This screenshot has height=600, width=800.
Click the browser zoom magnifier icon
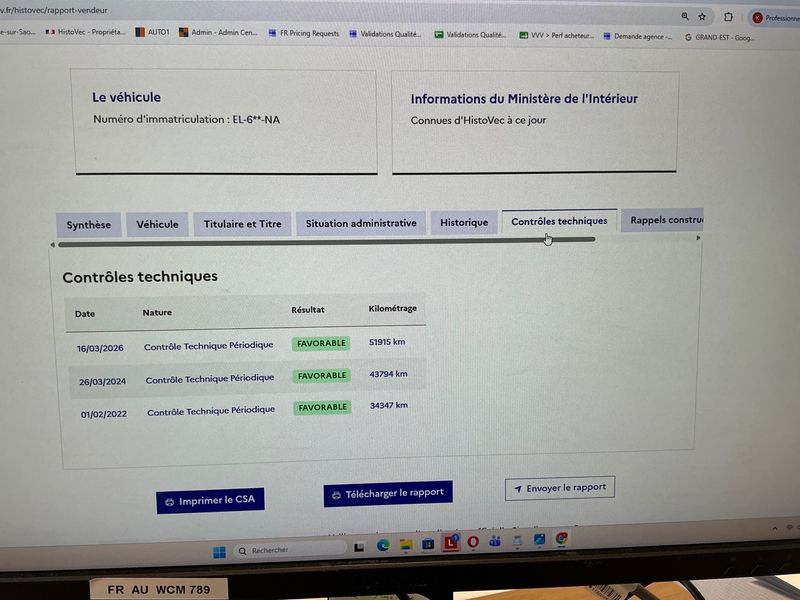(x=685, y=17)
